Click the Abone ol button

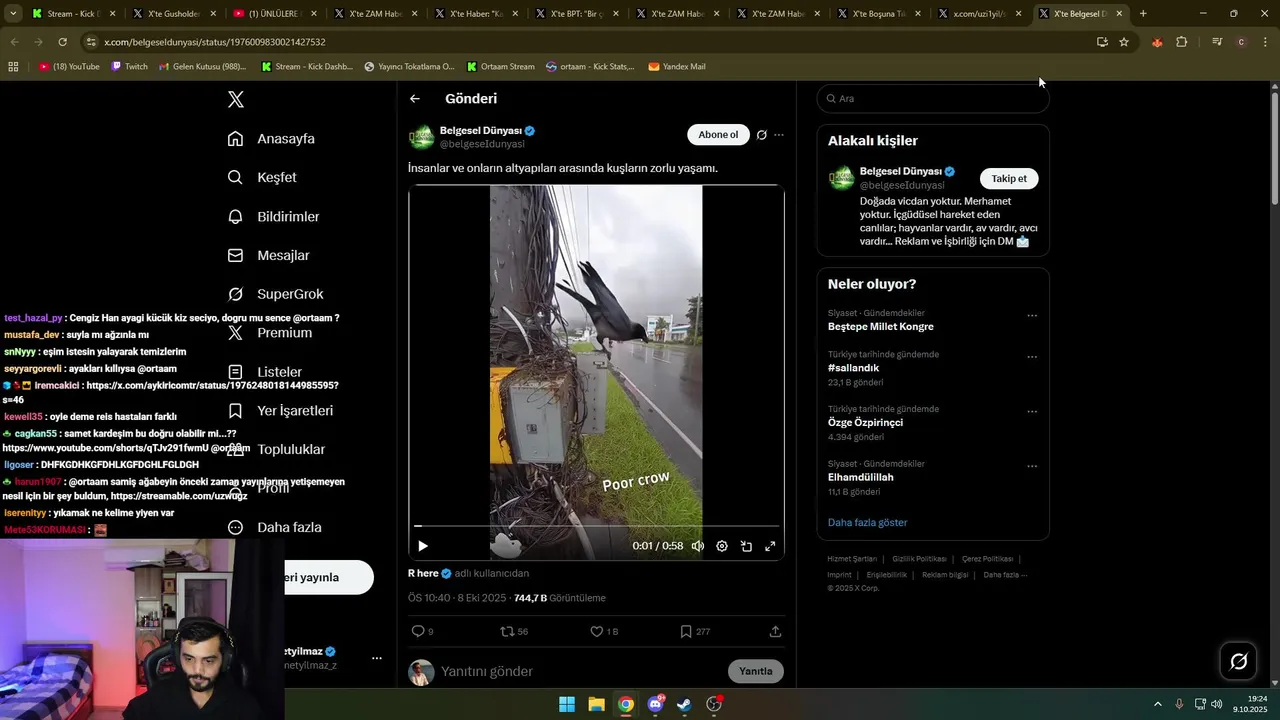[718, 135]
